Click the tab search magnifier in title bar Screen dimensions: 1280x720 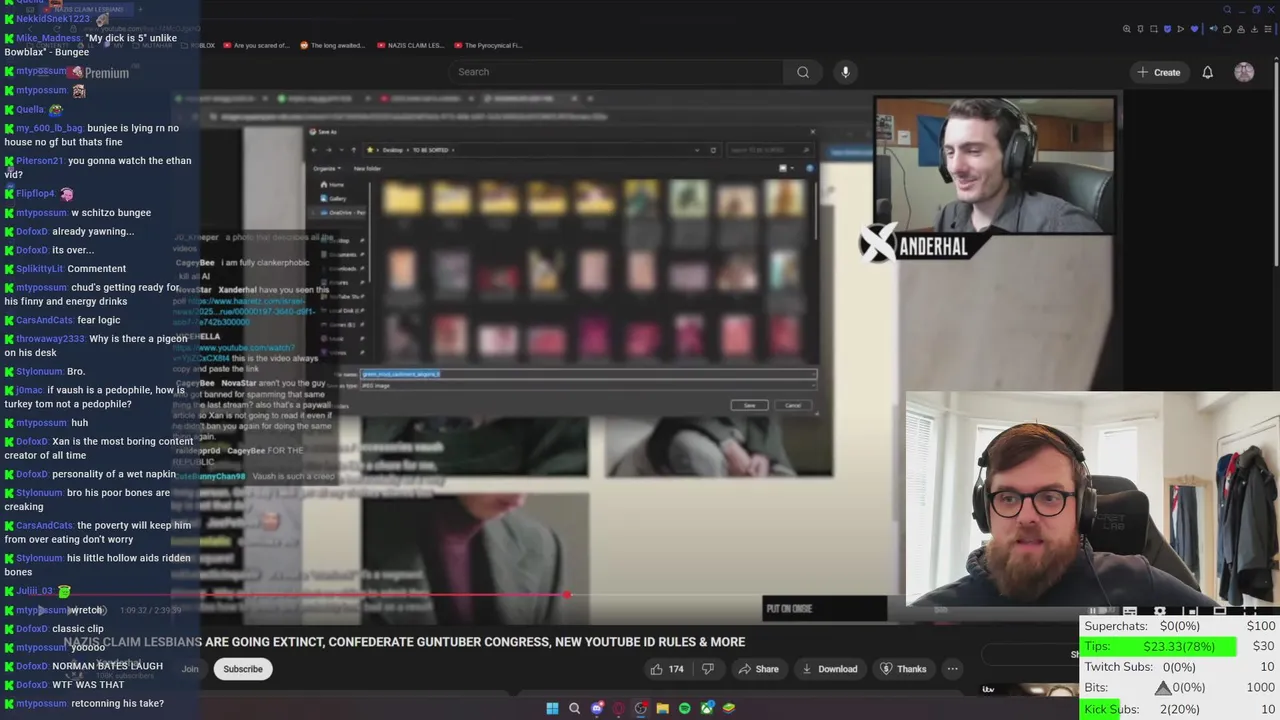coord(1227,10)
